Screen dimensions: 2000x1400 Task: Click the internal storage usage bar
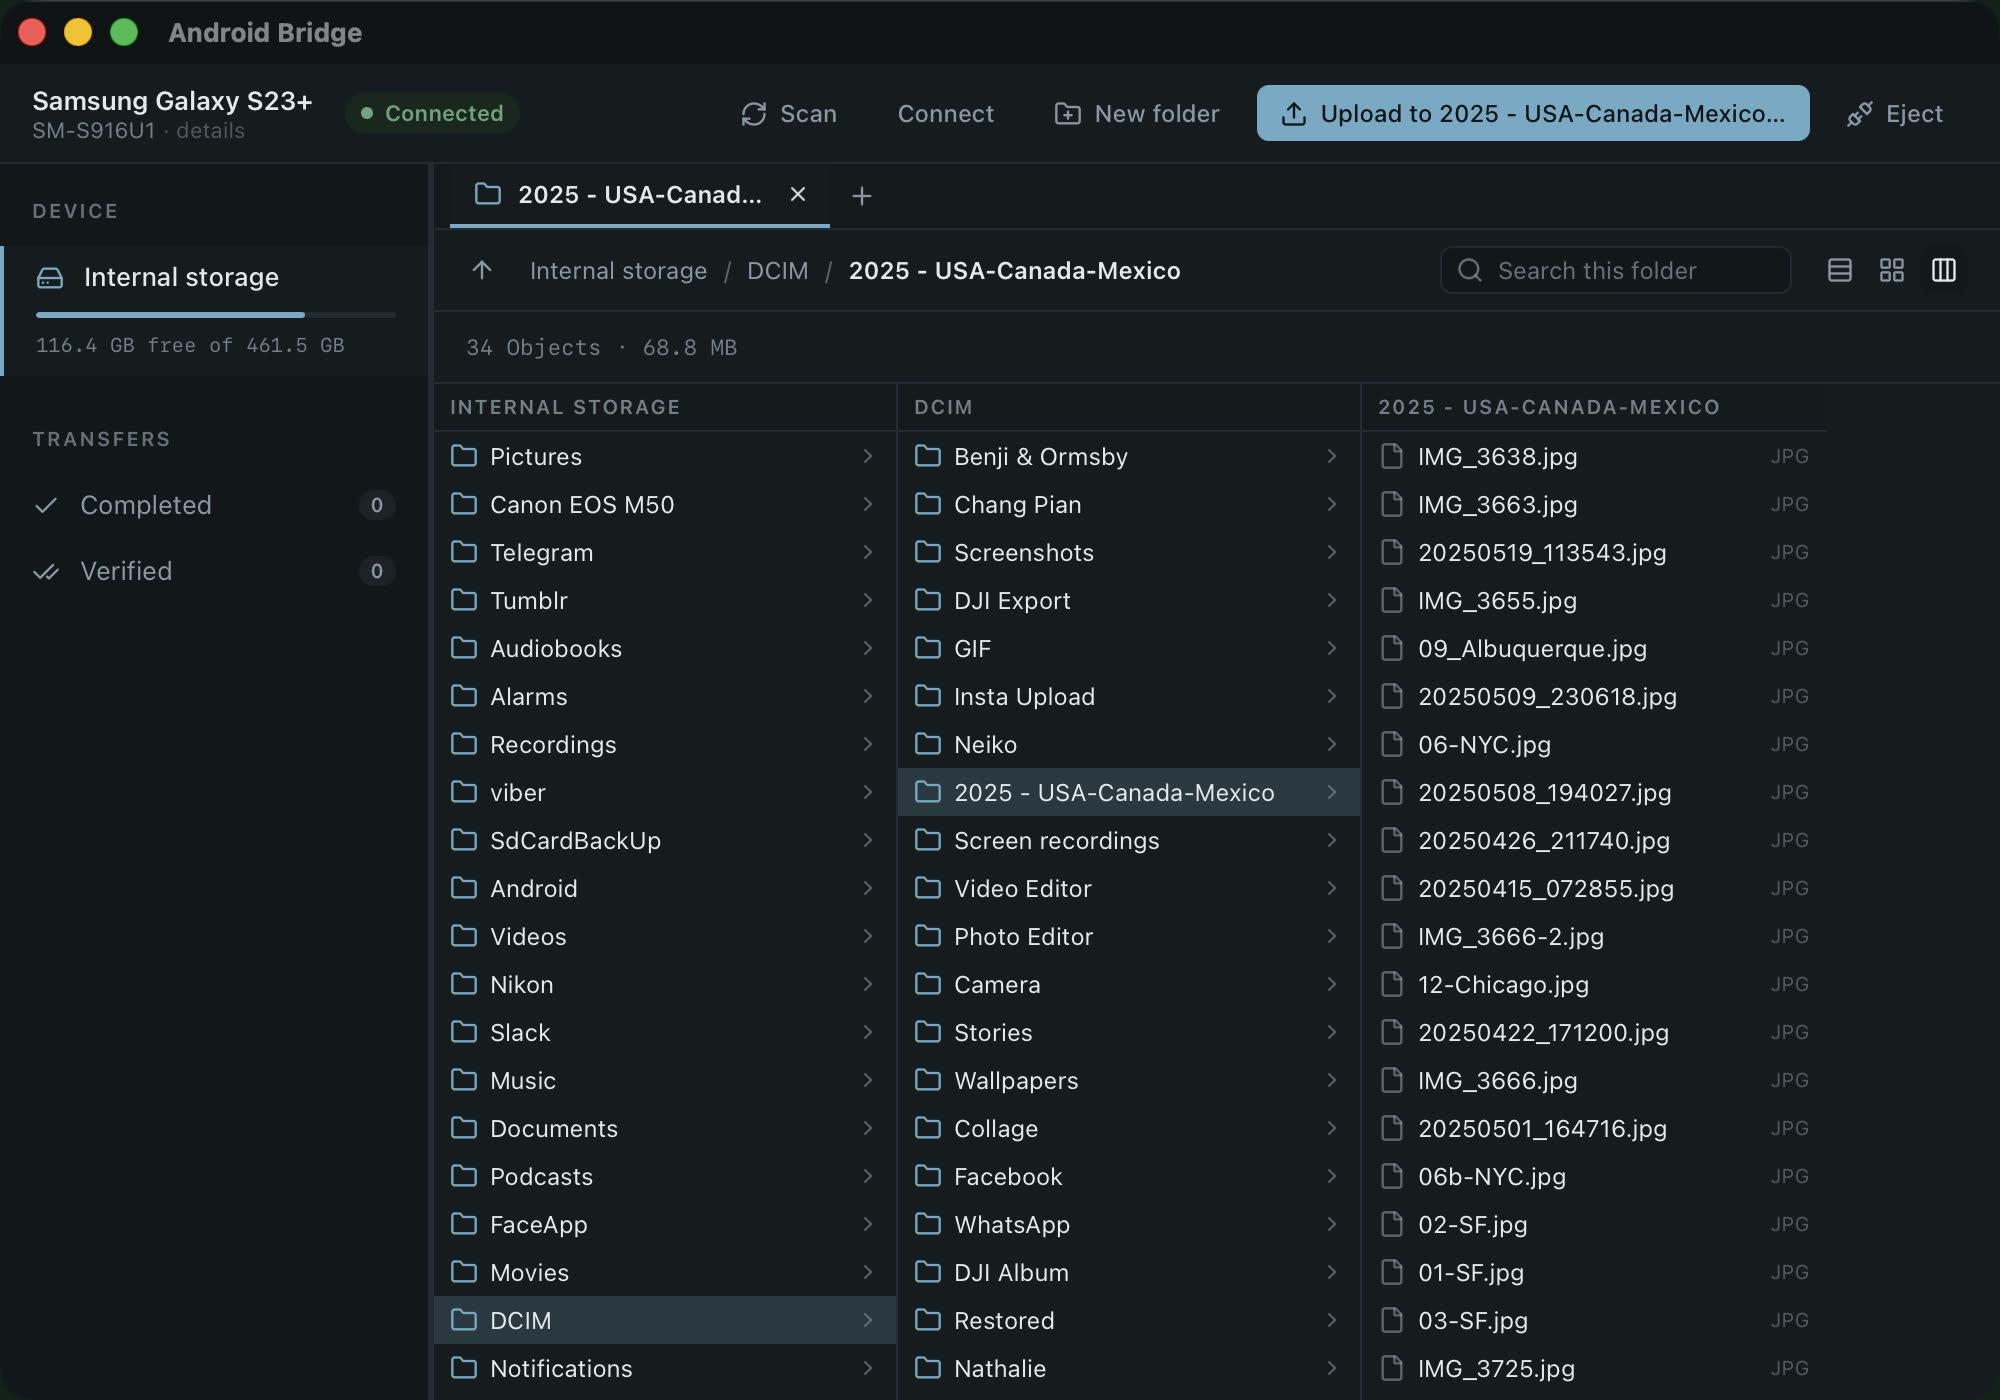pyautogui.click(x=215, y=315)
